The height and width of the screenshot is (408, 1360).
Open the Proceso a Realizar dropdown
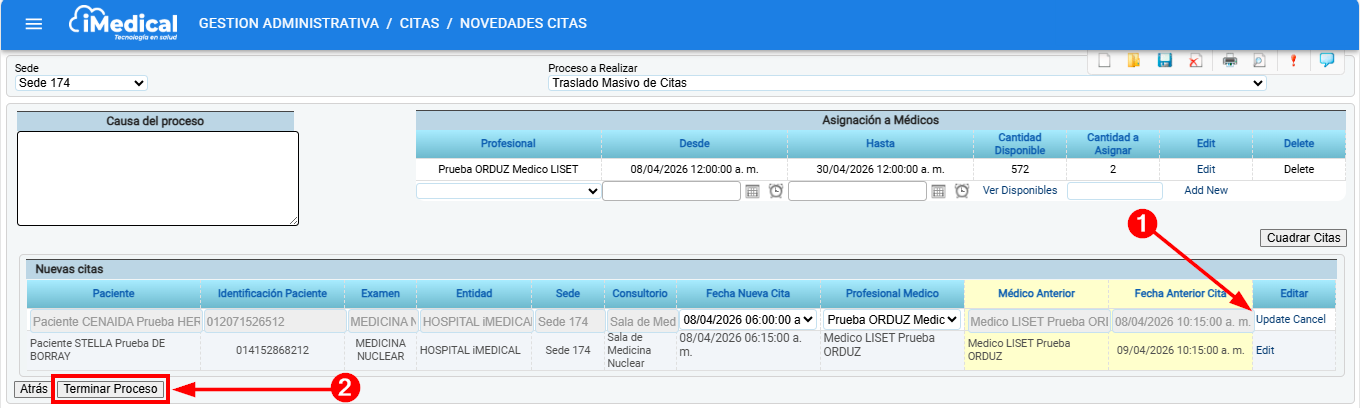[906, 83]
